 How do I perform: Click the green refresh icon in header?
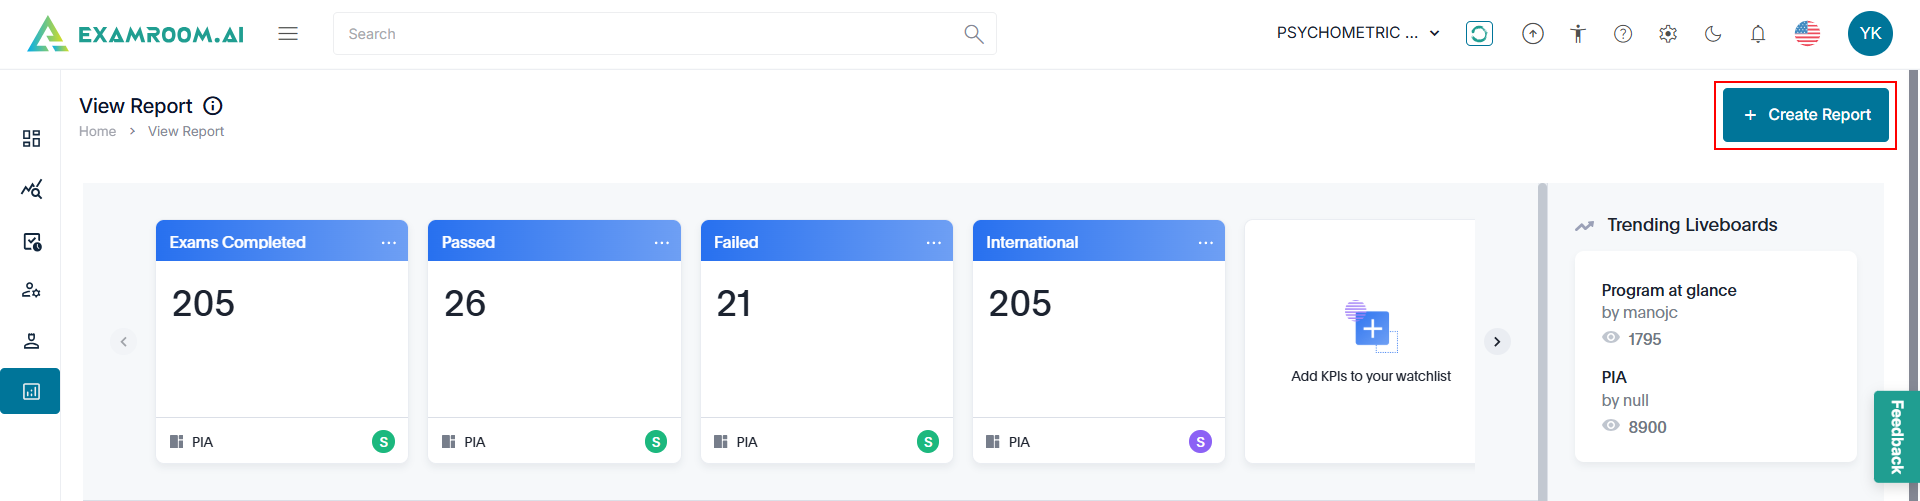[1479, 34]
